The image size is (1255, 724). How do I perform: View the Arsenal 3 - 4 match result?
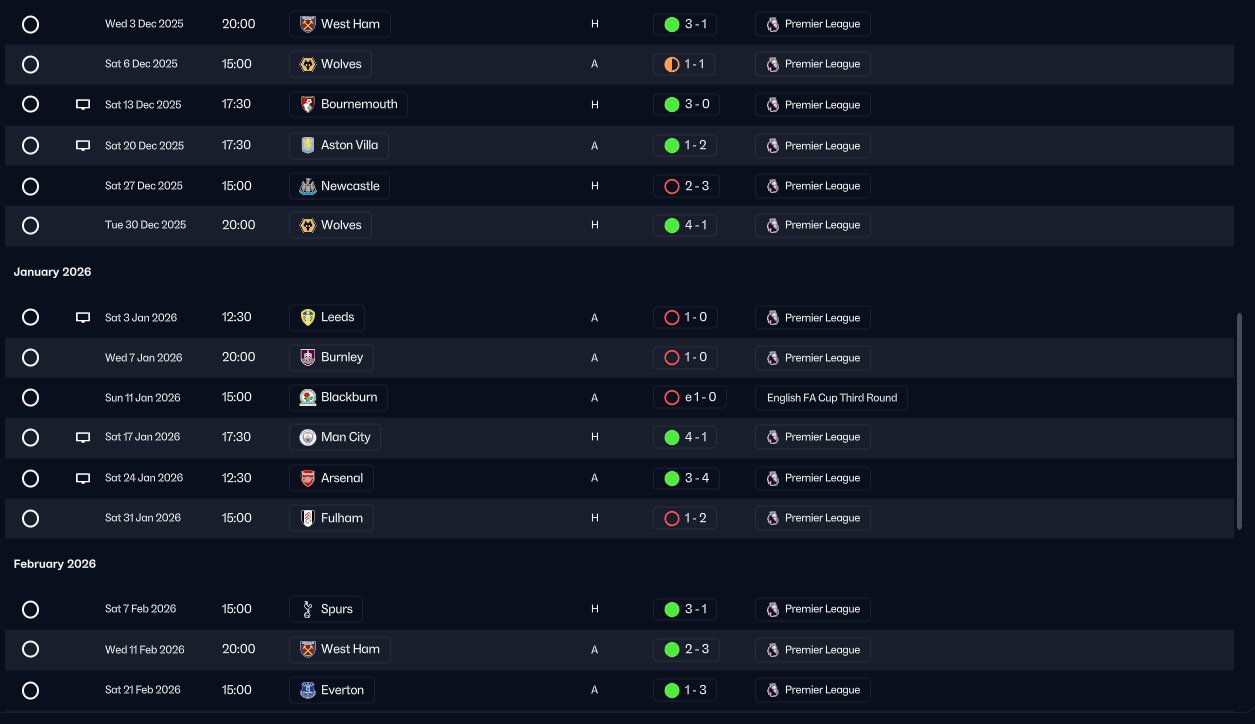pos(685,478)
